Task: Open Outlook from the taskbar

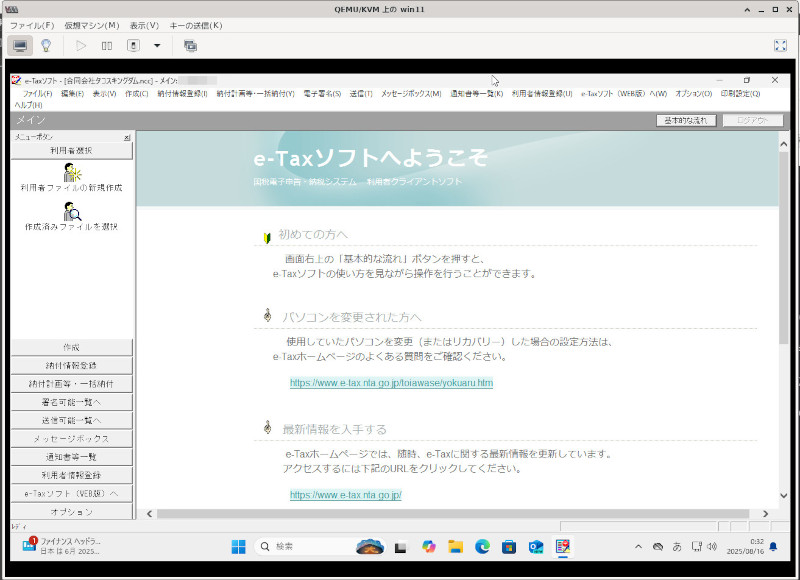Action: [x=536, y=547]
